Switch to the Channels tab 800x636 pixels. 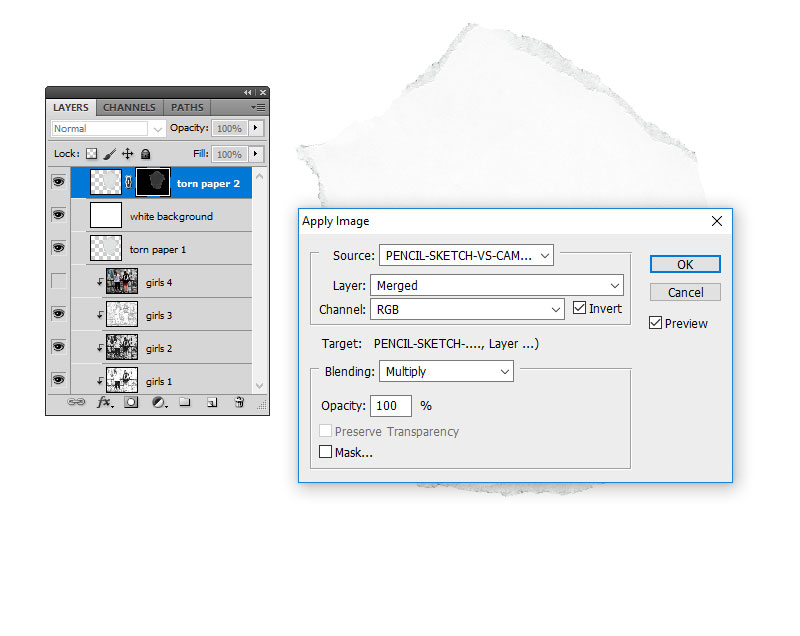point(129,108)
